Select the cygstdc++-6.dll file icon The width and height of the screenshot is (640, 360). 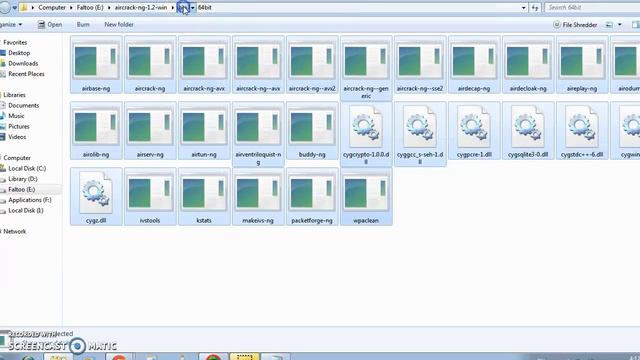(582, 127)
